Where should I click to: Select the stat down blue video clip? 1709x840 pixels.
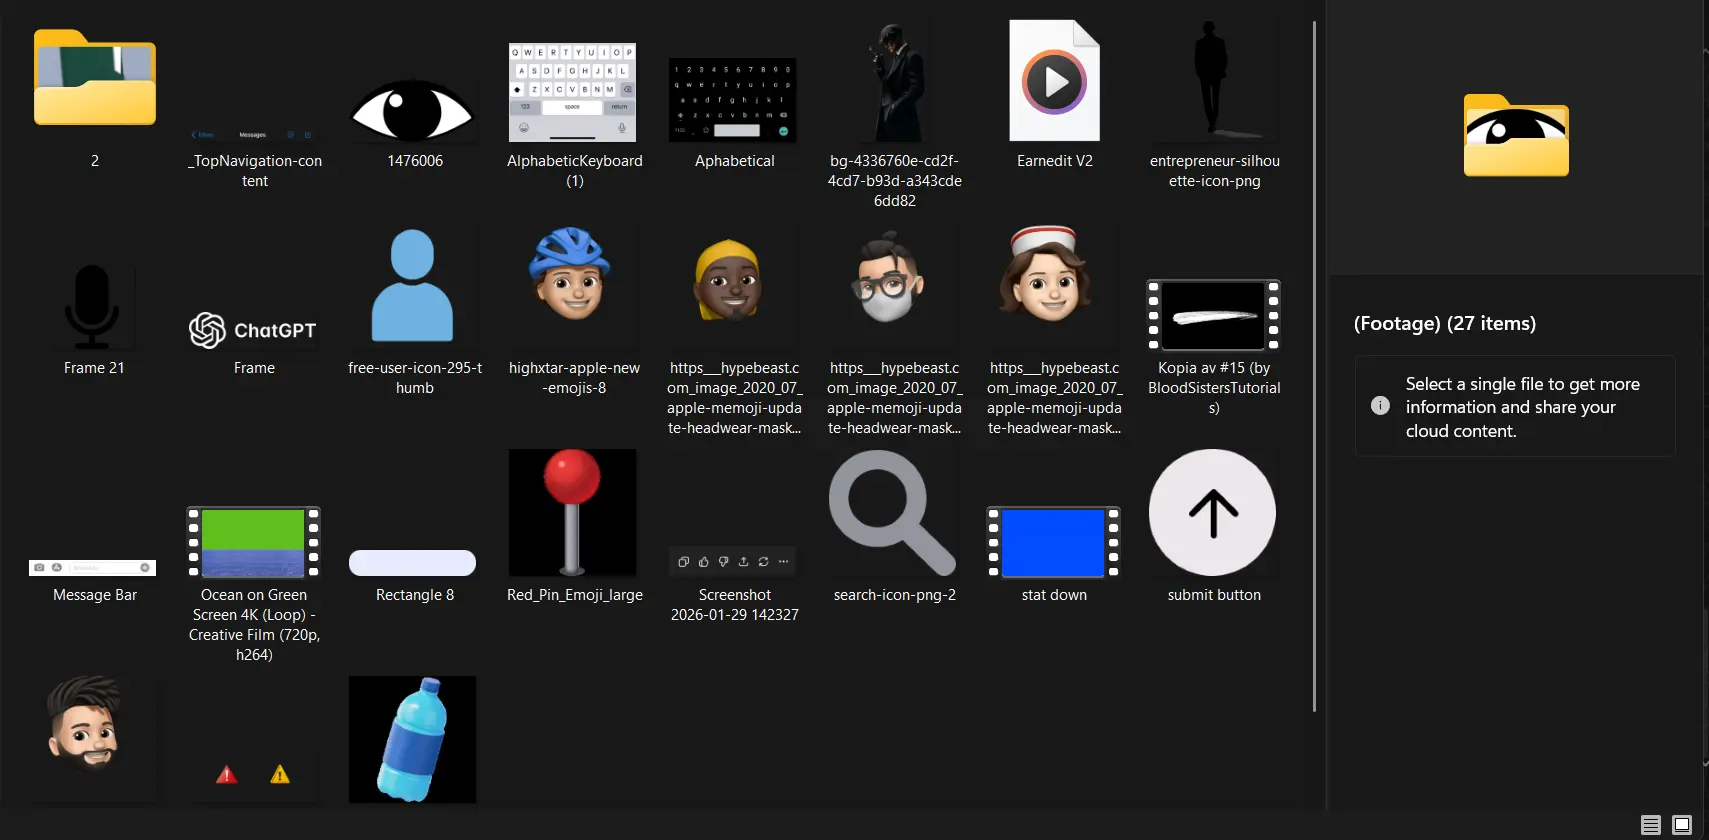(x=1053, y=542)
